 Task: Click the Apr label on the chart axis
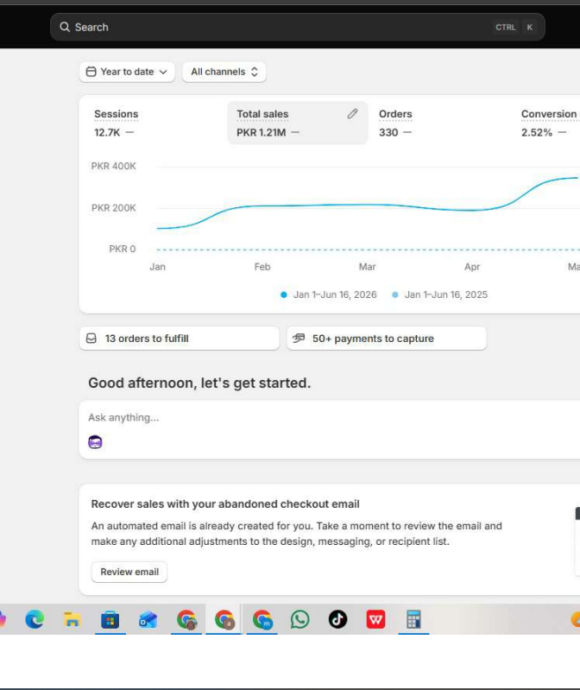(x=472, y=267)
